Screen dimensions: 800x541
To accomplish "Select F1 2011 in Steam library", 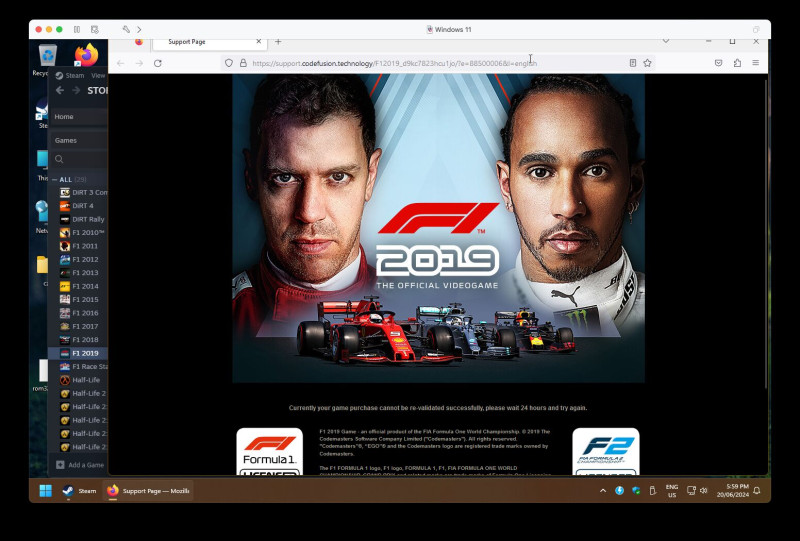I will click(79, 246).
